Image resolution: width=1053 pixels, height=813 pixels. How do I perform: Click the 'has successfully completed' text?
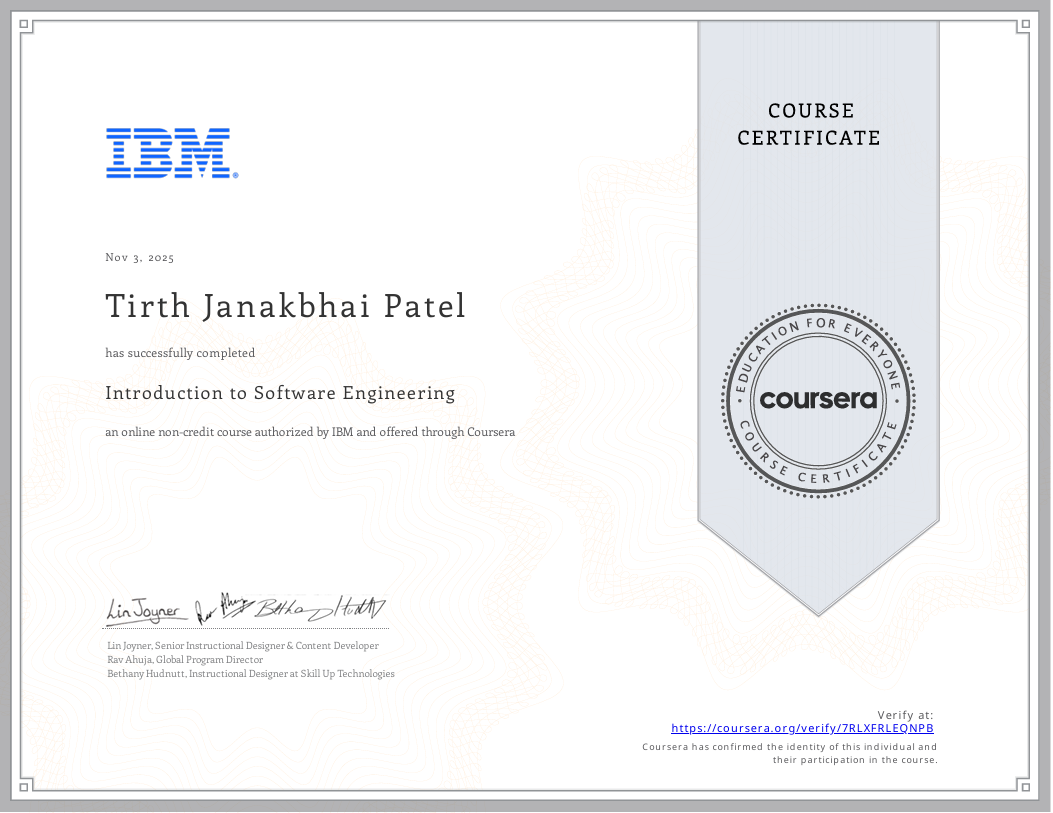[180, 352]
